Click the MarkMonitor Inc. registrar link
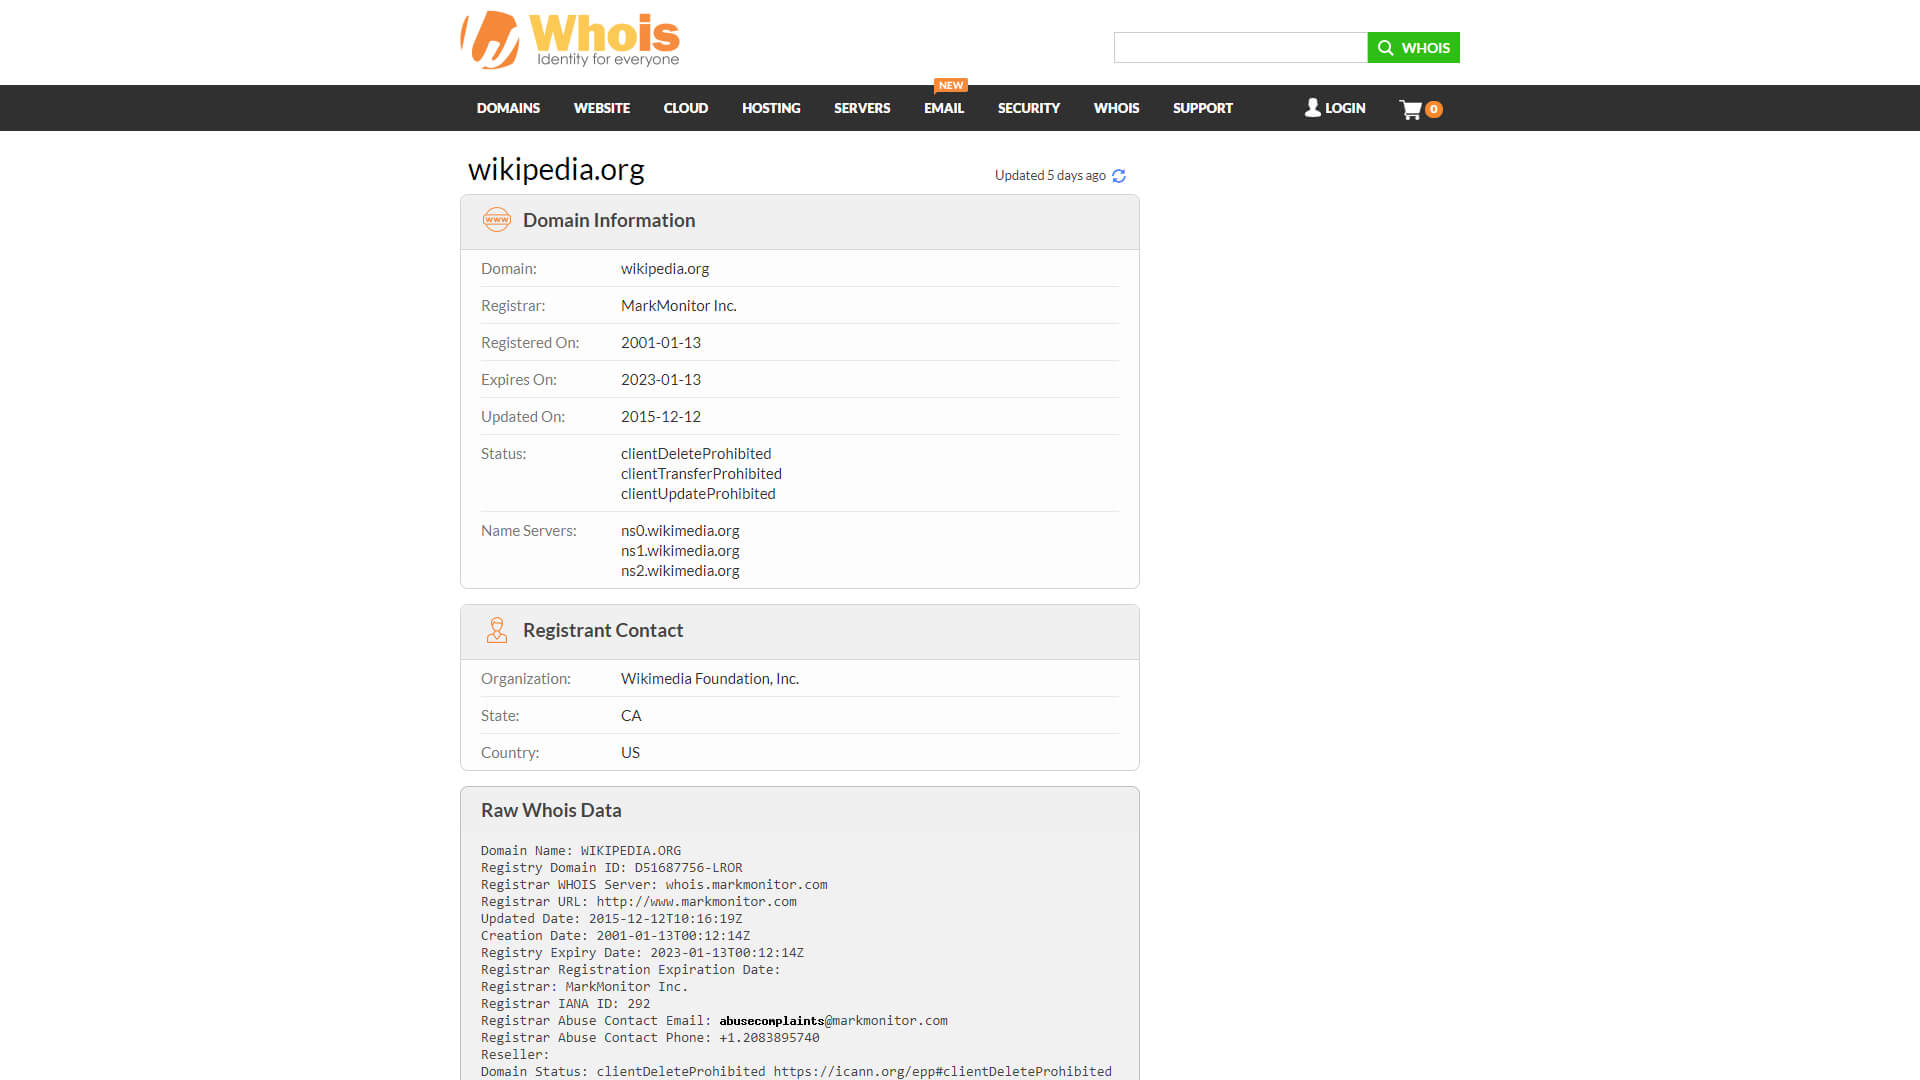Screen dimensions: 1920x1080 678,305
